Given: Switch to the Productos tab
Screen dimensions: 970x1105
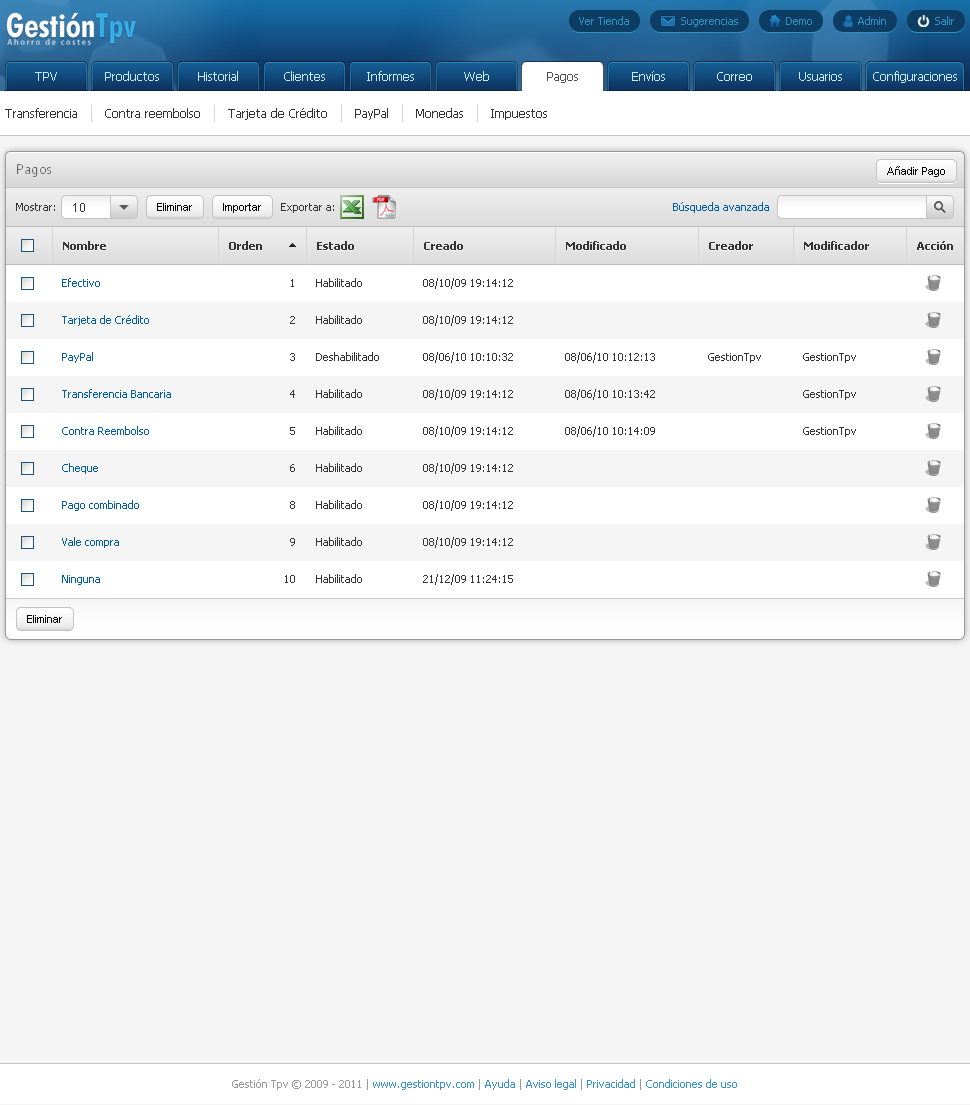Looking at the screenshot, I should [132, 76].
